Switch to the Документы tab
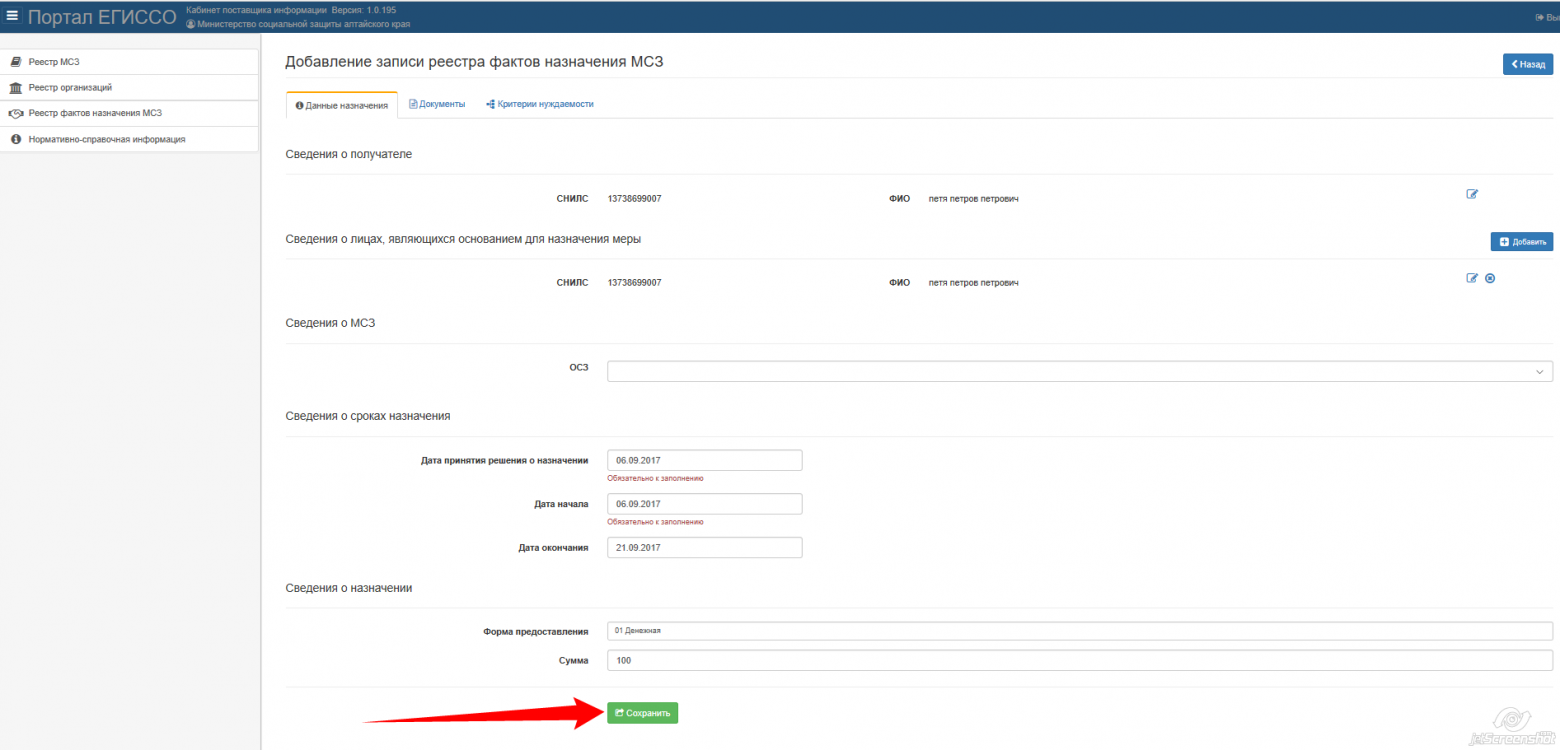This screenshot has width=1560, height=750. (x=437, y=104)
